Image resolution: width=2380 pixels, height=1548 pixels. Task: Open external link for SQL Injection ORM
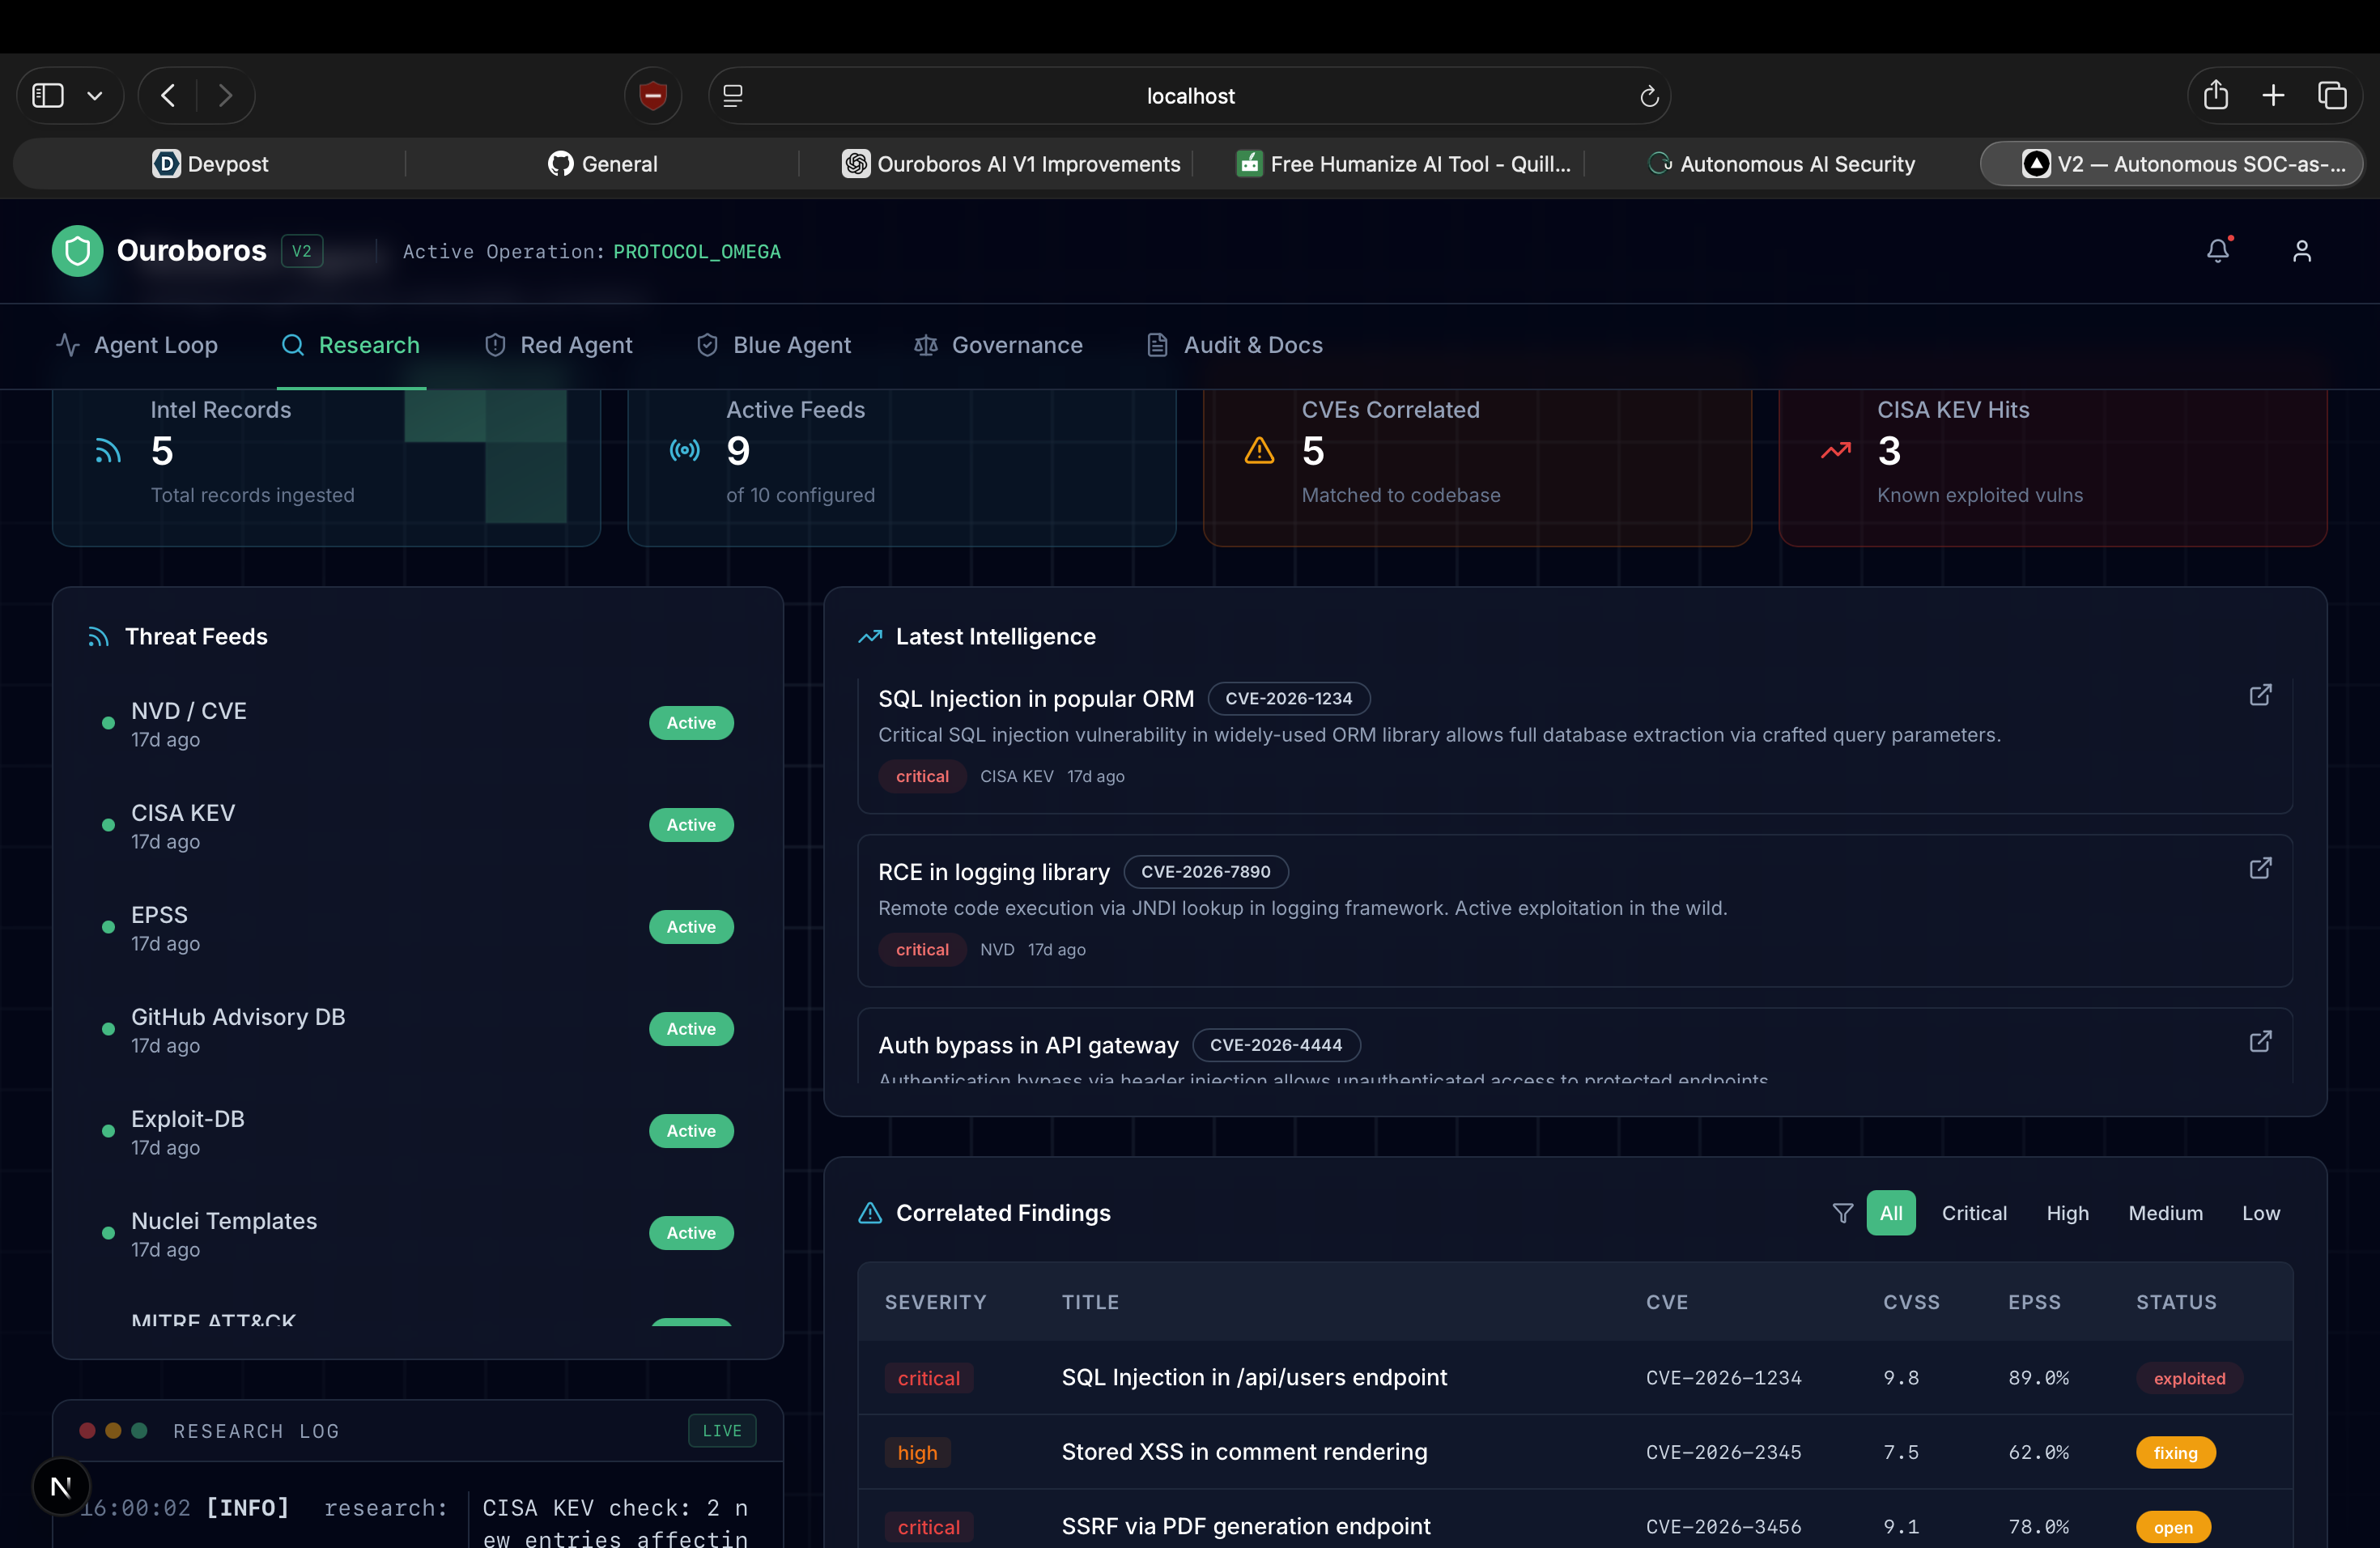click(2259, 695)
